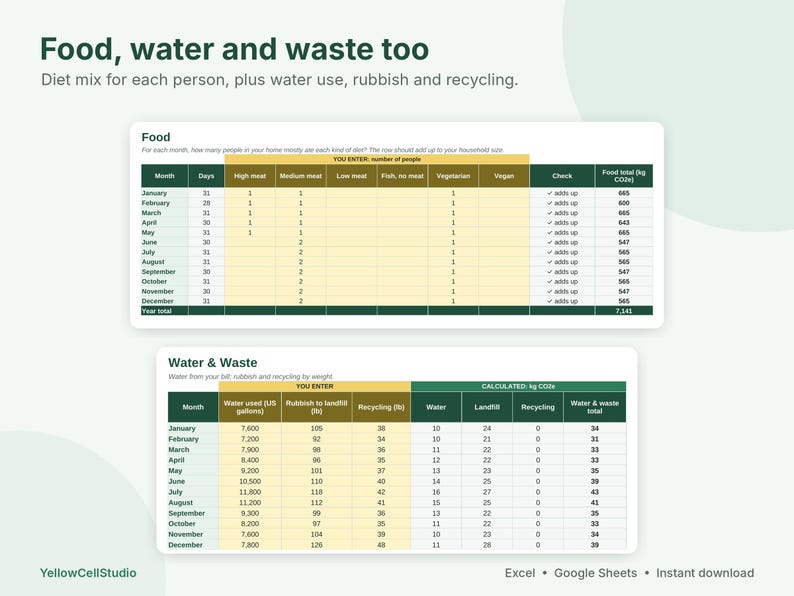Click July's water & waste total 43
This screenshot has height=596, width=794.
pos(594,492)
